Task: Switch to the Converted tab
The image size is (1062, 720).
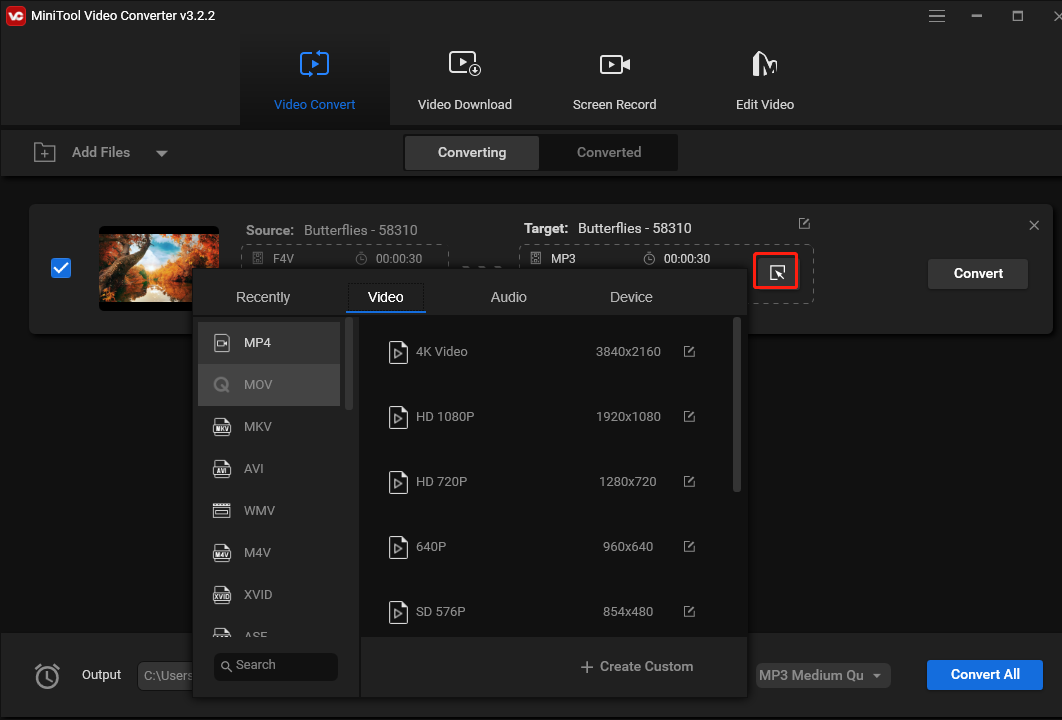Action: 609,152
